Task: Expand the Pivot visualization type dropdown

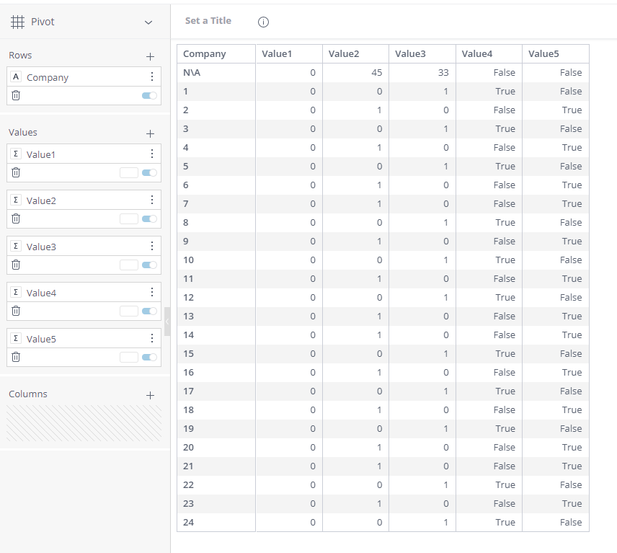Action: point(149,22)
